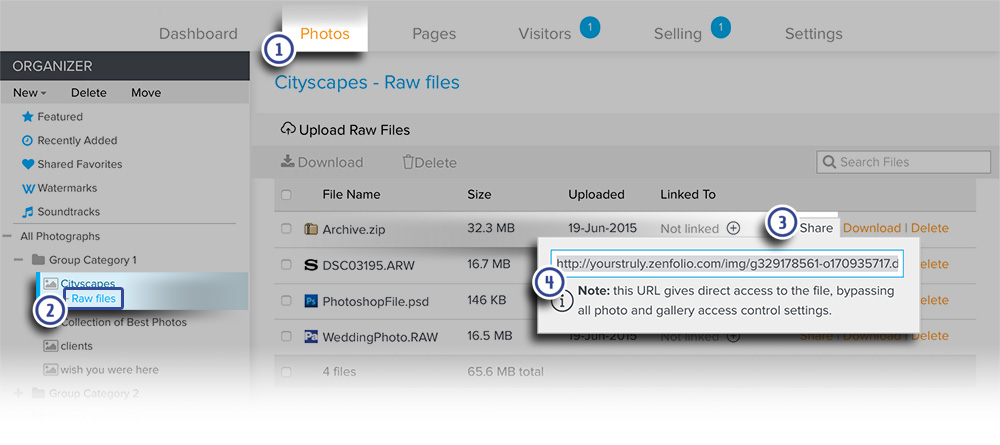Screen dimensions: 1000x445
Task: Click the Recently Added clock icon
Action: [x=27, y=140]
